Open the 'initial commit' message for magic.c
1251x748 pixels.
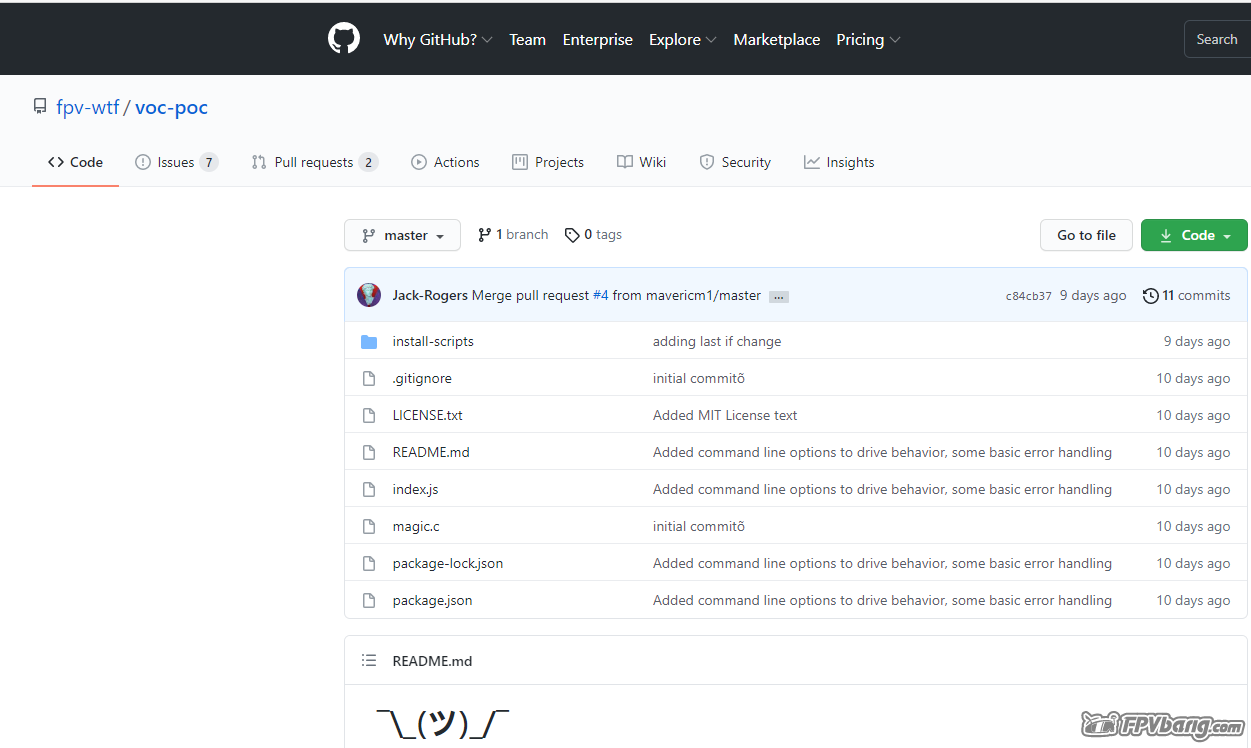pyautogui.click(x=699, y=527)
